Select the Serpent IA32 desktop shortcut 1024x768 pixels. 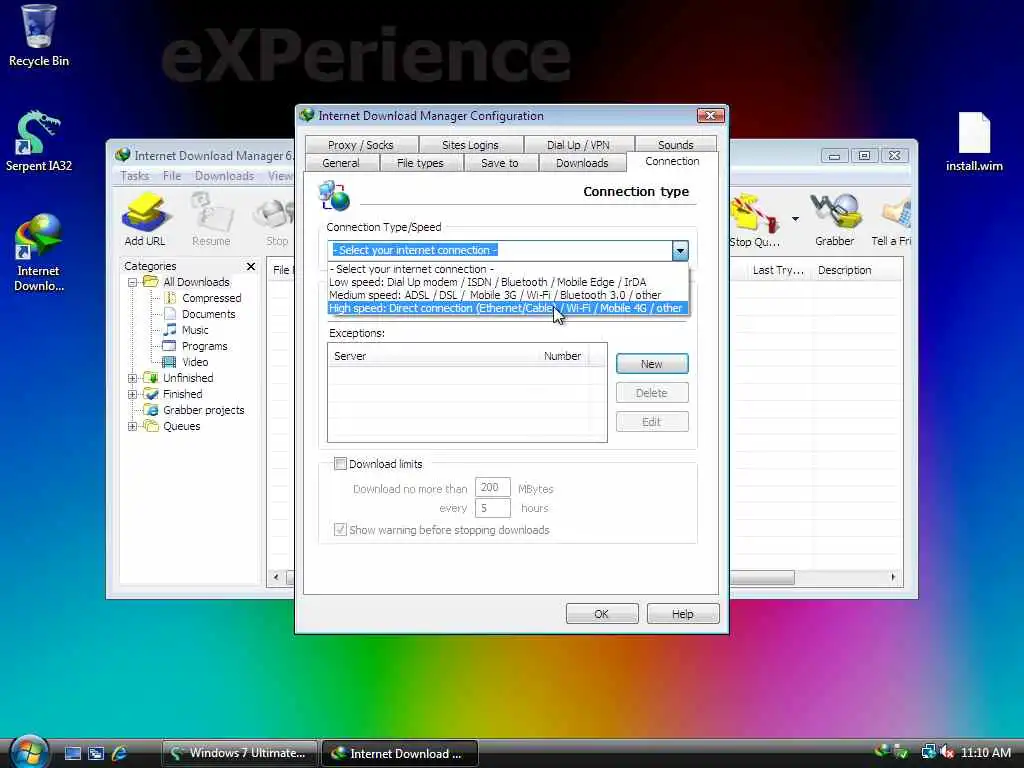click(38, 142)
